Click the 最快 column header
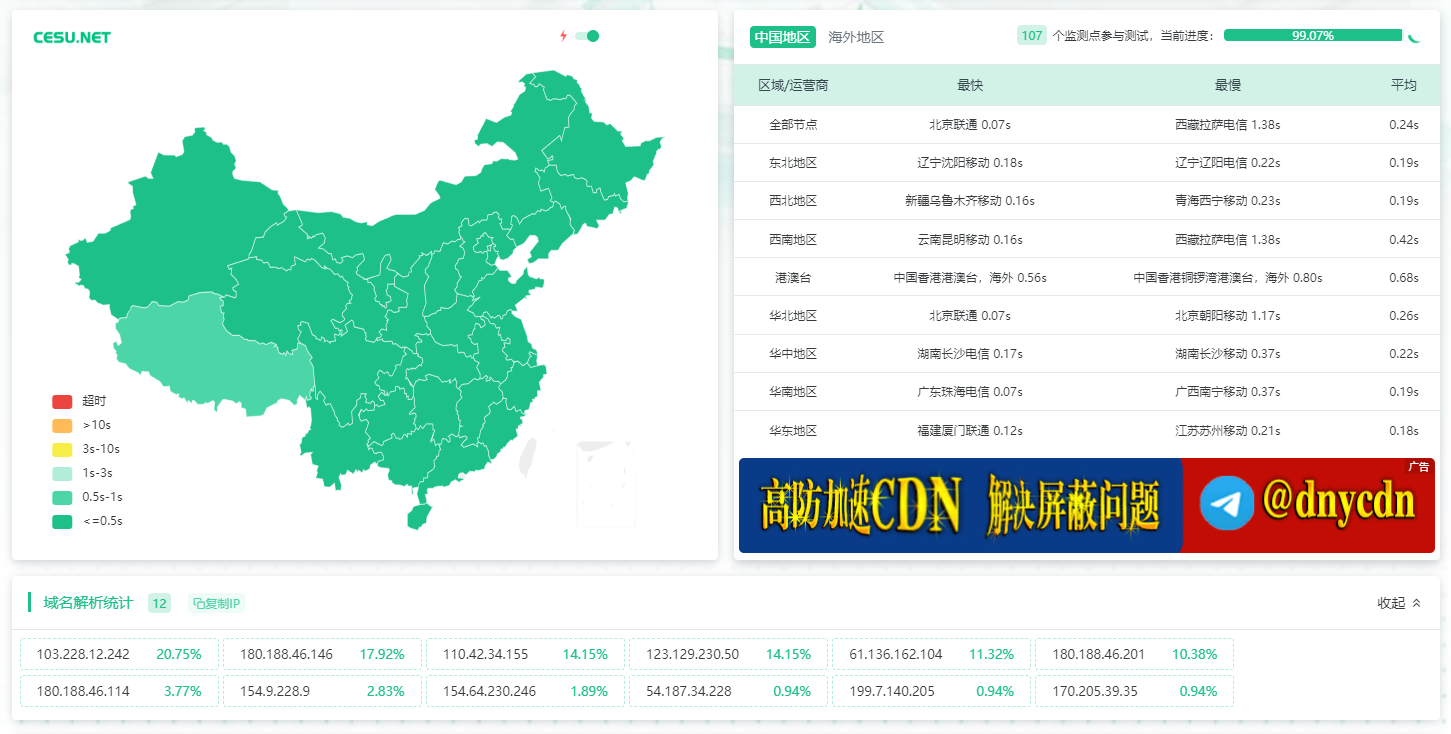The width and height of the screenshot is (1451, 734). [970, 85]
